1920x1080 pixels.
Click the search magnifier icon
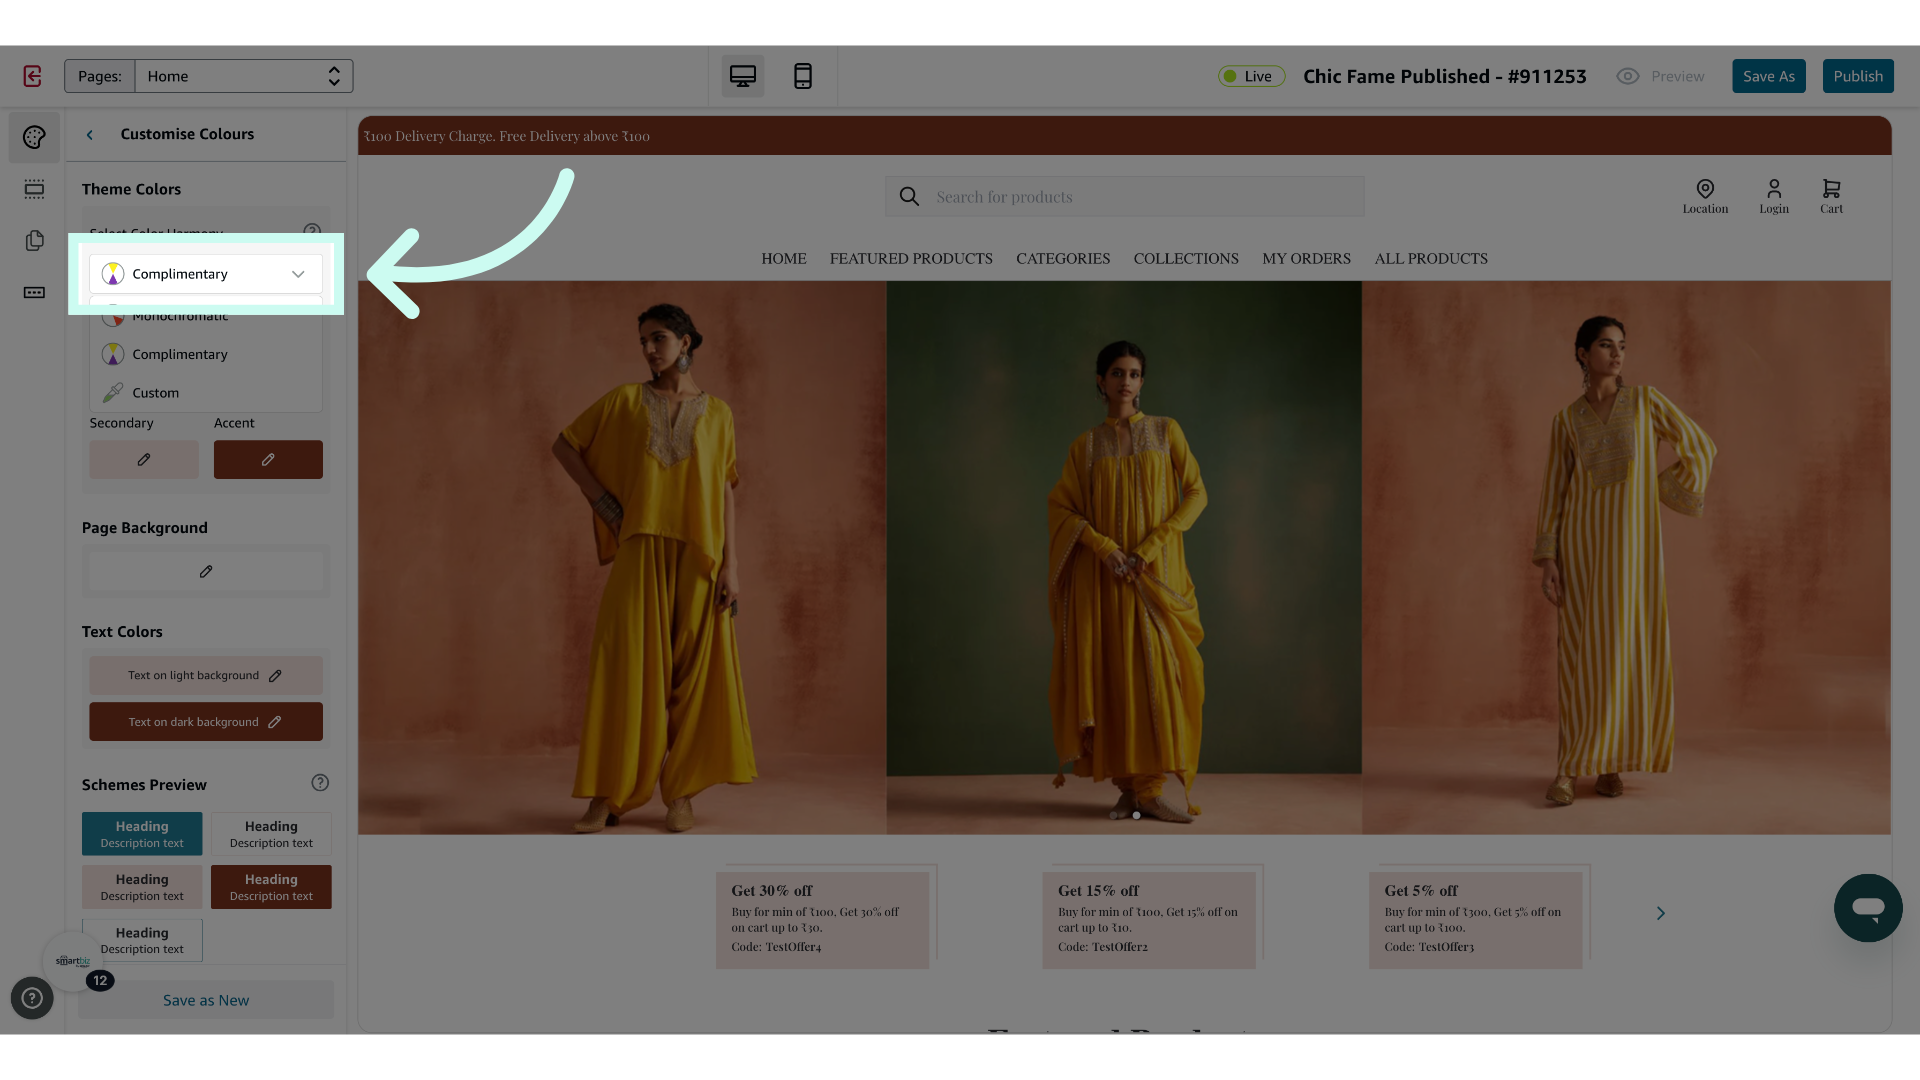pos(909,197)
